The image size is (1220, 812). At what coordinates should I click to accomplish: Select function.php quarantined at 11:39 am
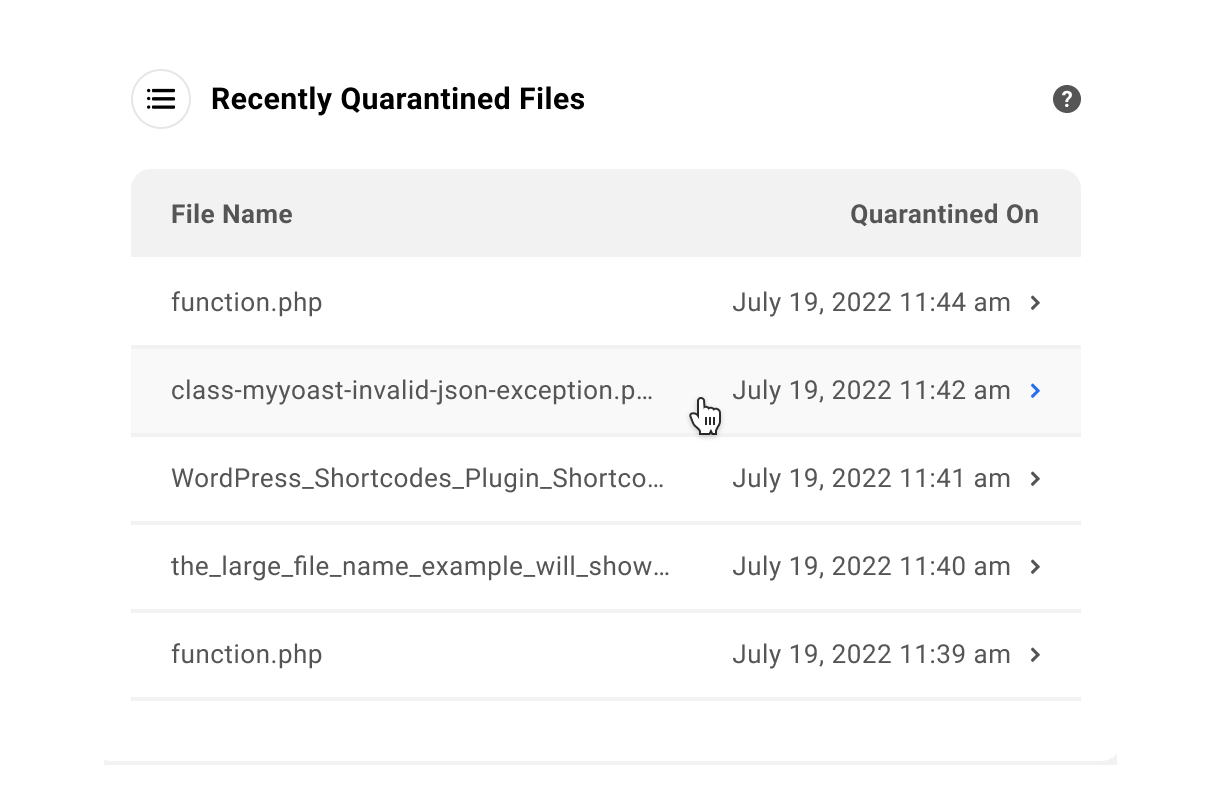pos(246,654)
